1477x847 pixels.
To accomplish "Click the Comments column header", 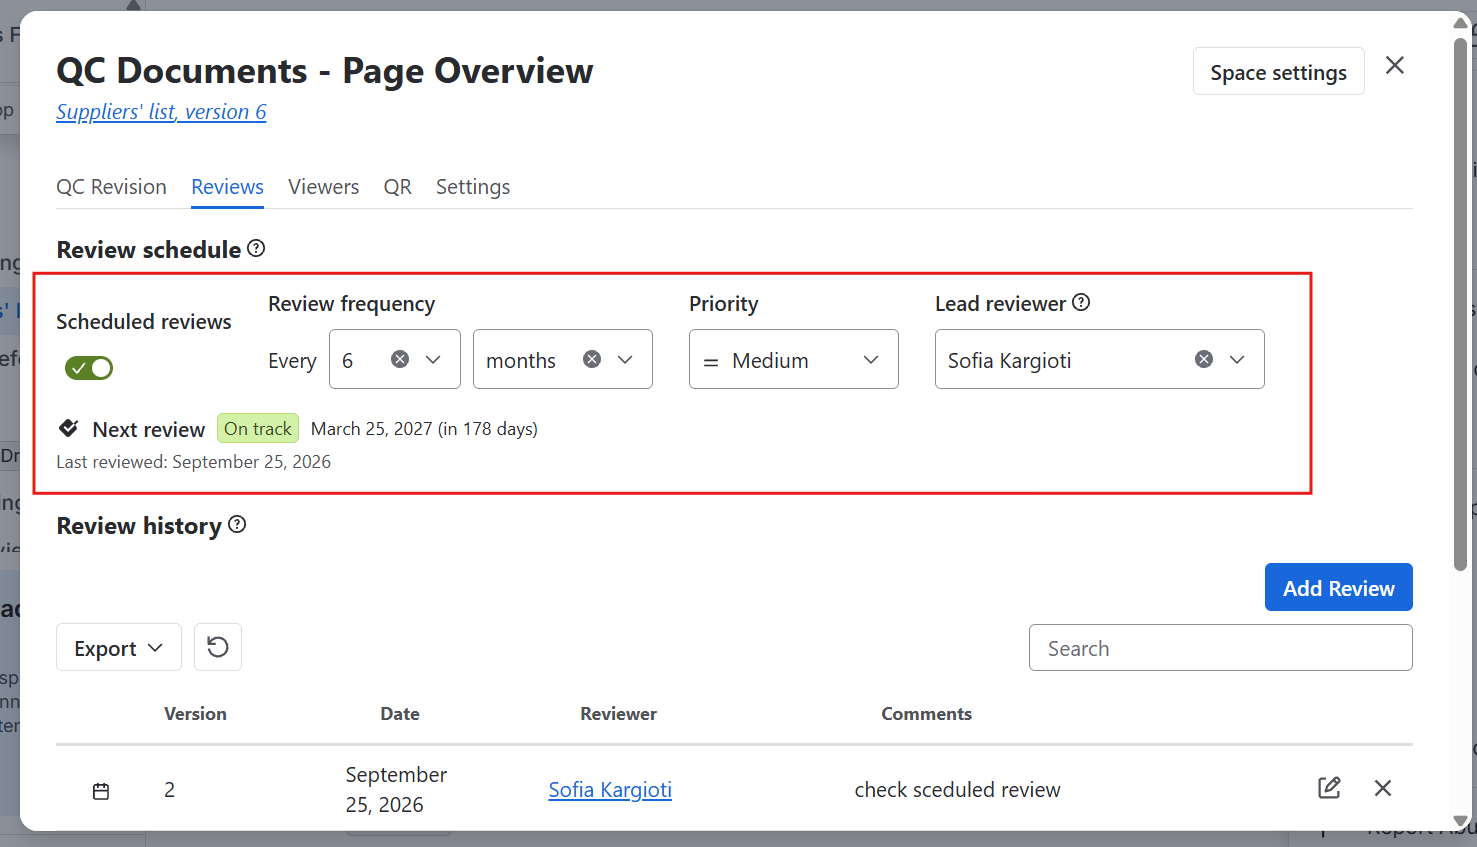I will [926, 714].
